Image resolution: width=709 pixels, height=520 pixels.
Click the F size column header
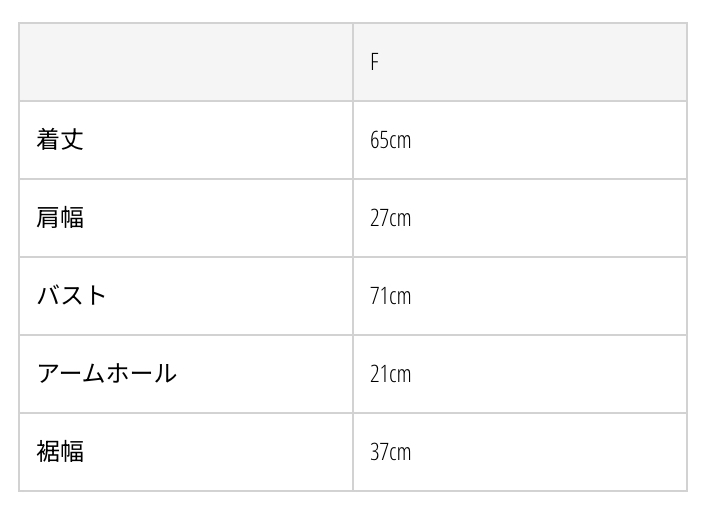tap(374, 62)
